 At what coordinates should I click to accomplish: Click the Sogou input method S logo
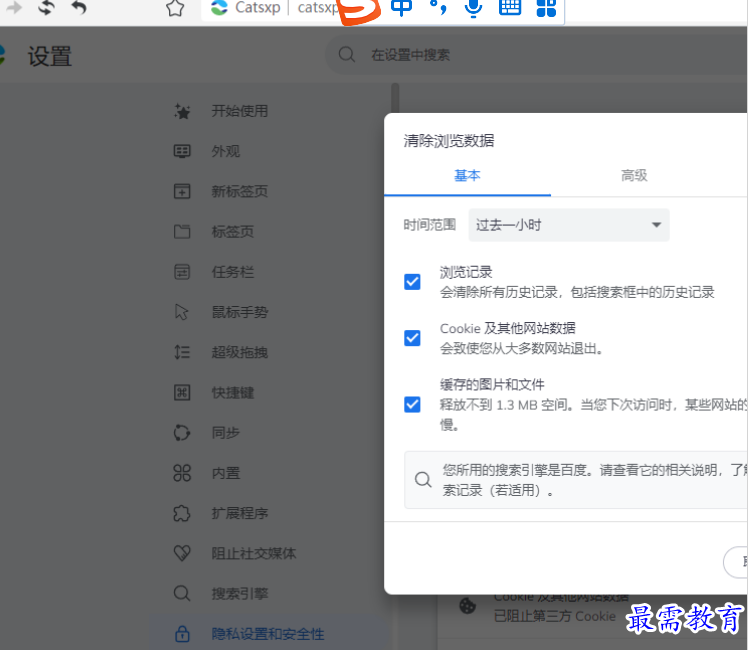(x=359, y=10)
